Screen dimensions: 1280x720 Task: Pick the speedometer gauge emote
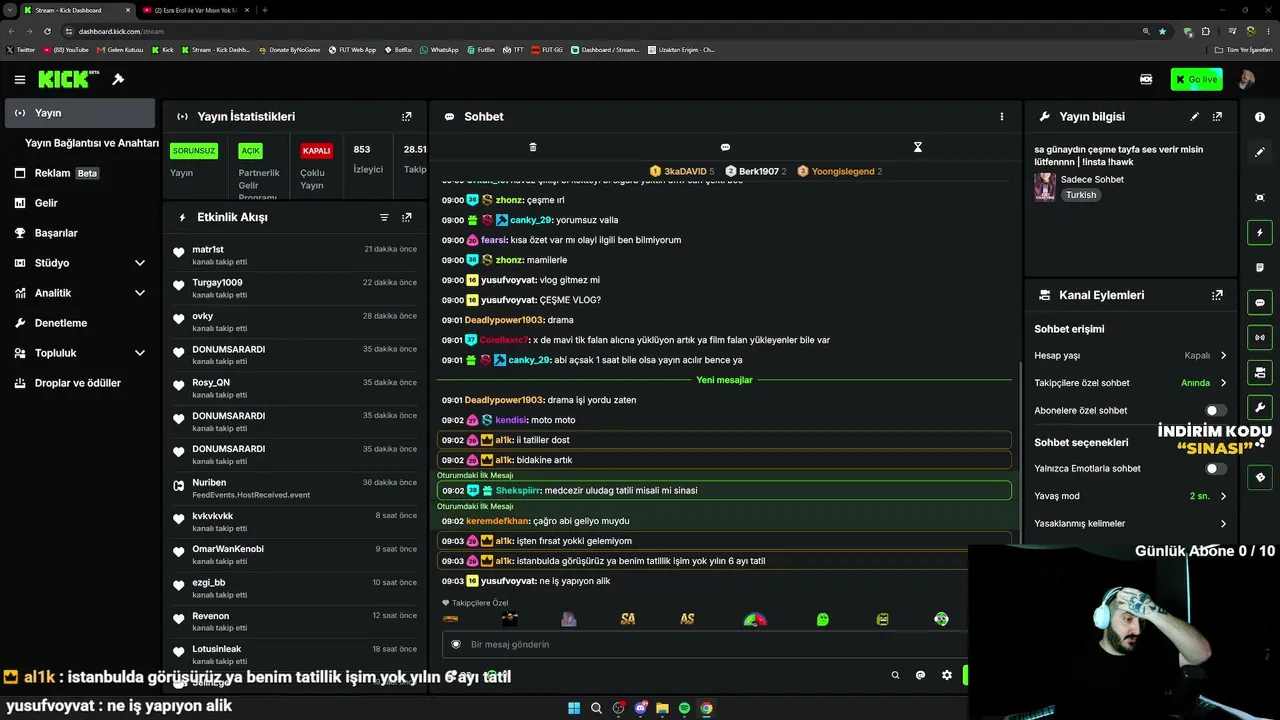click(755, 619)
